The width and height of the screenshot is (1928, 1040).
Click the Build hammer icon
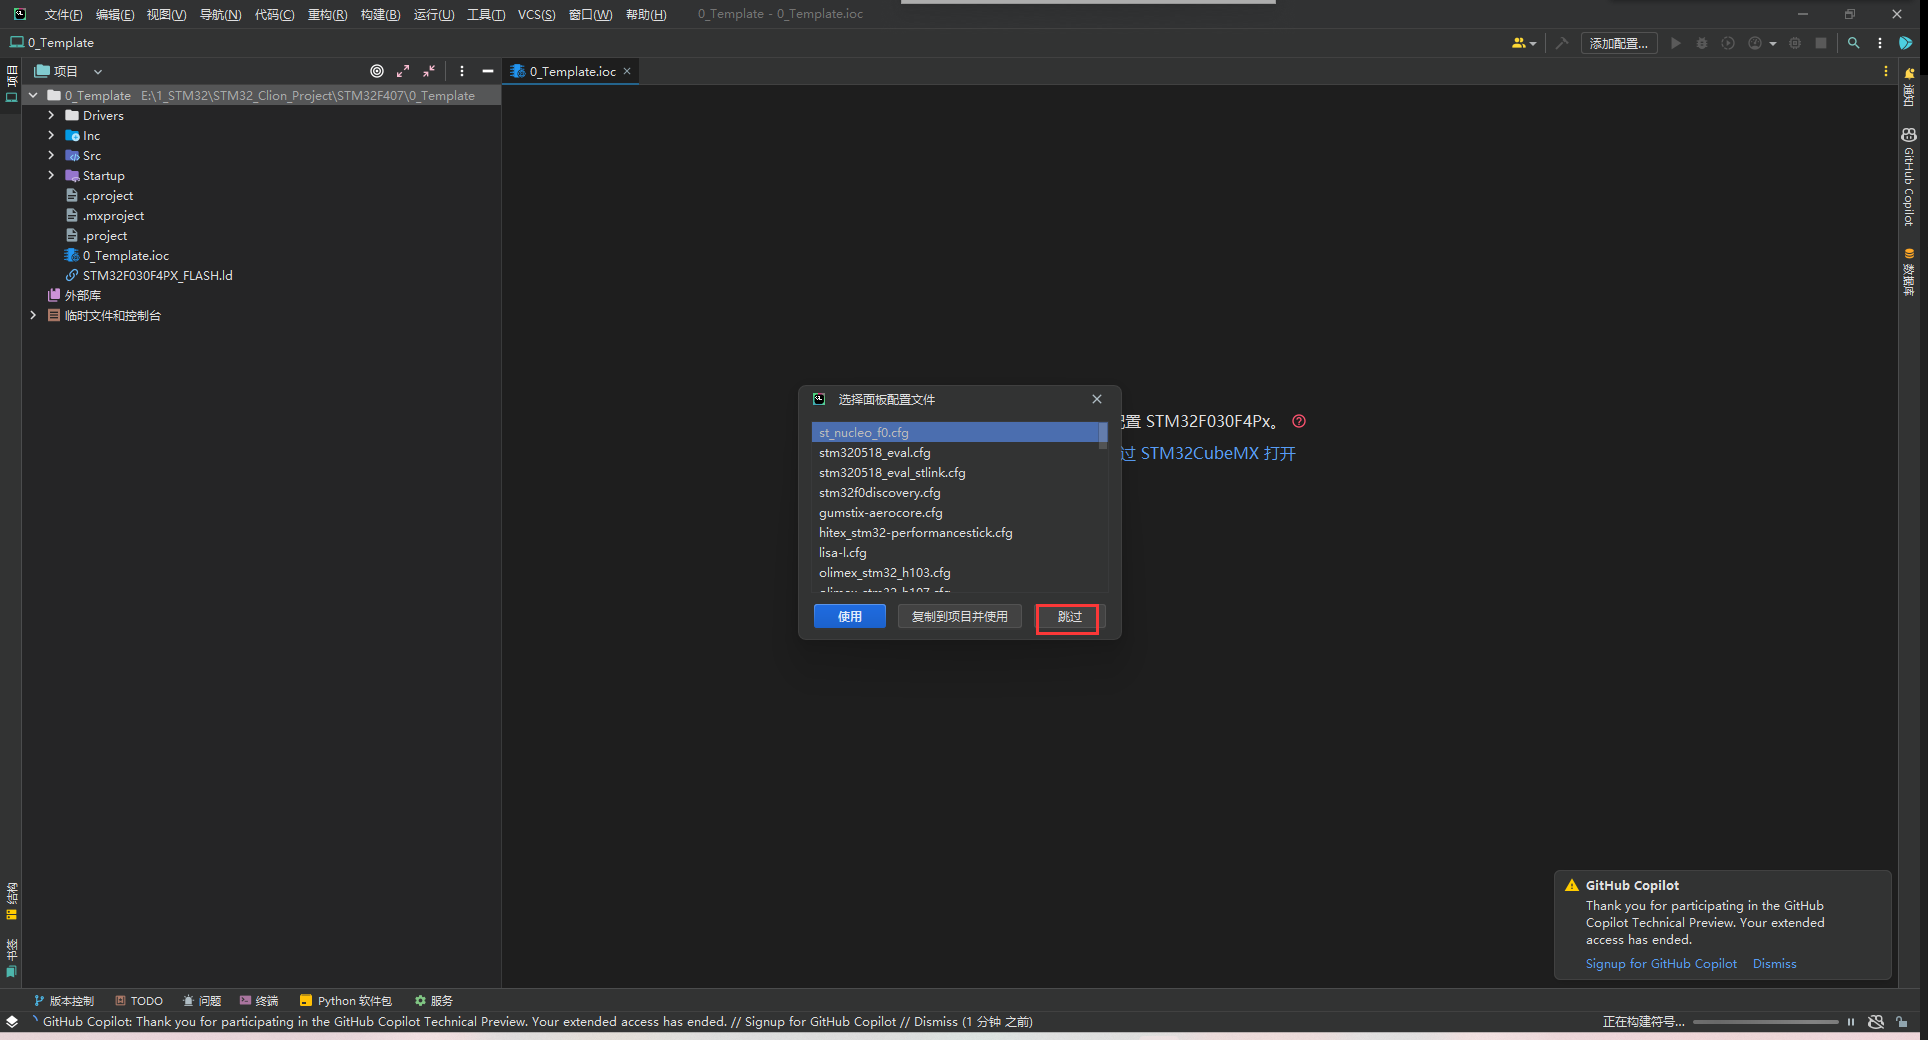pyautogui.click(x=1562, y=43)
